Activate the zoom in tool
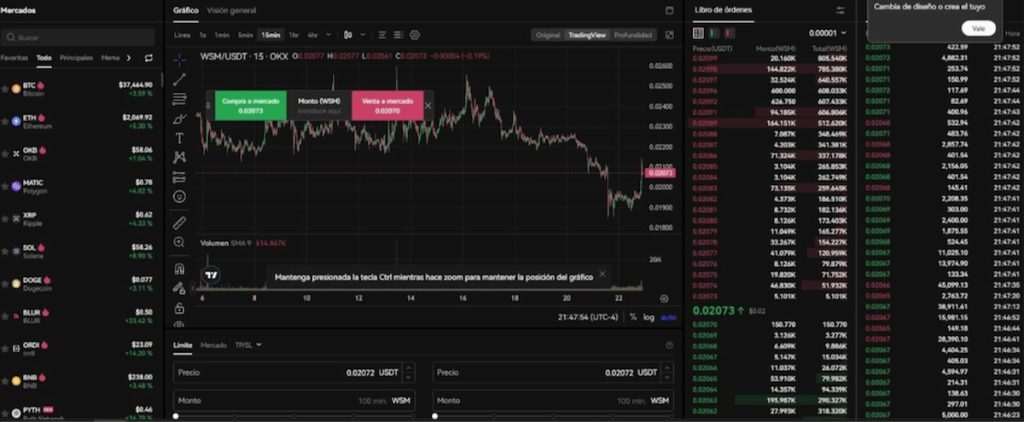The width and height of the screenshot is (1024, 422). tap(180, 242)
